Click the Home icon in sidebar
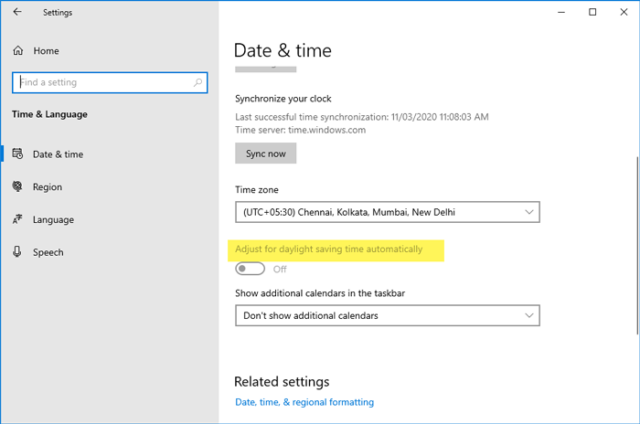Screen dimensions: 640x424 (x=18, y=50)
